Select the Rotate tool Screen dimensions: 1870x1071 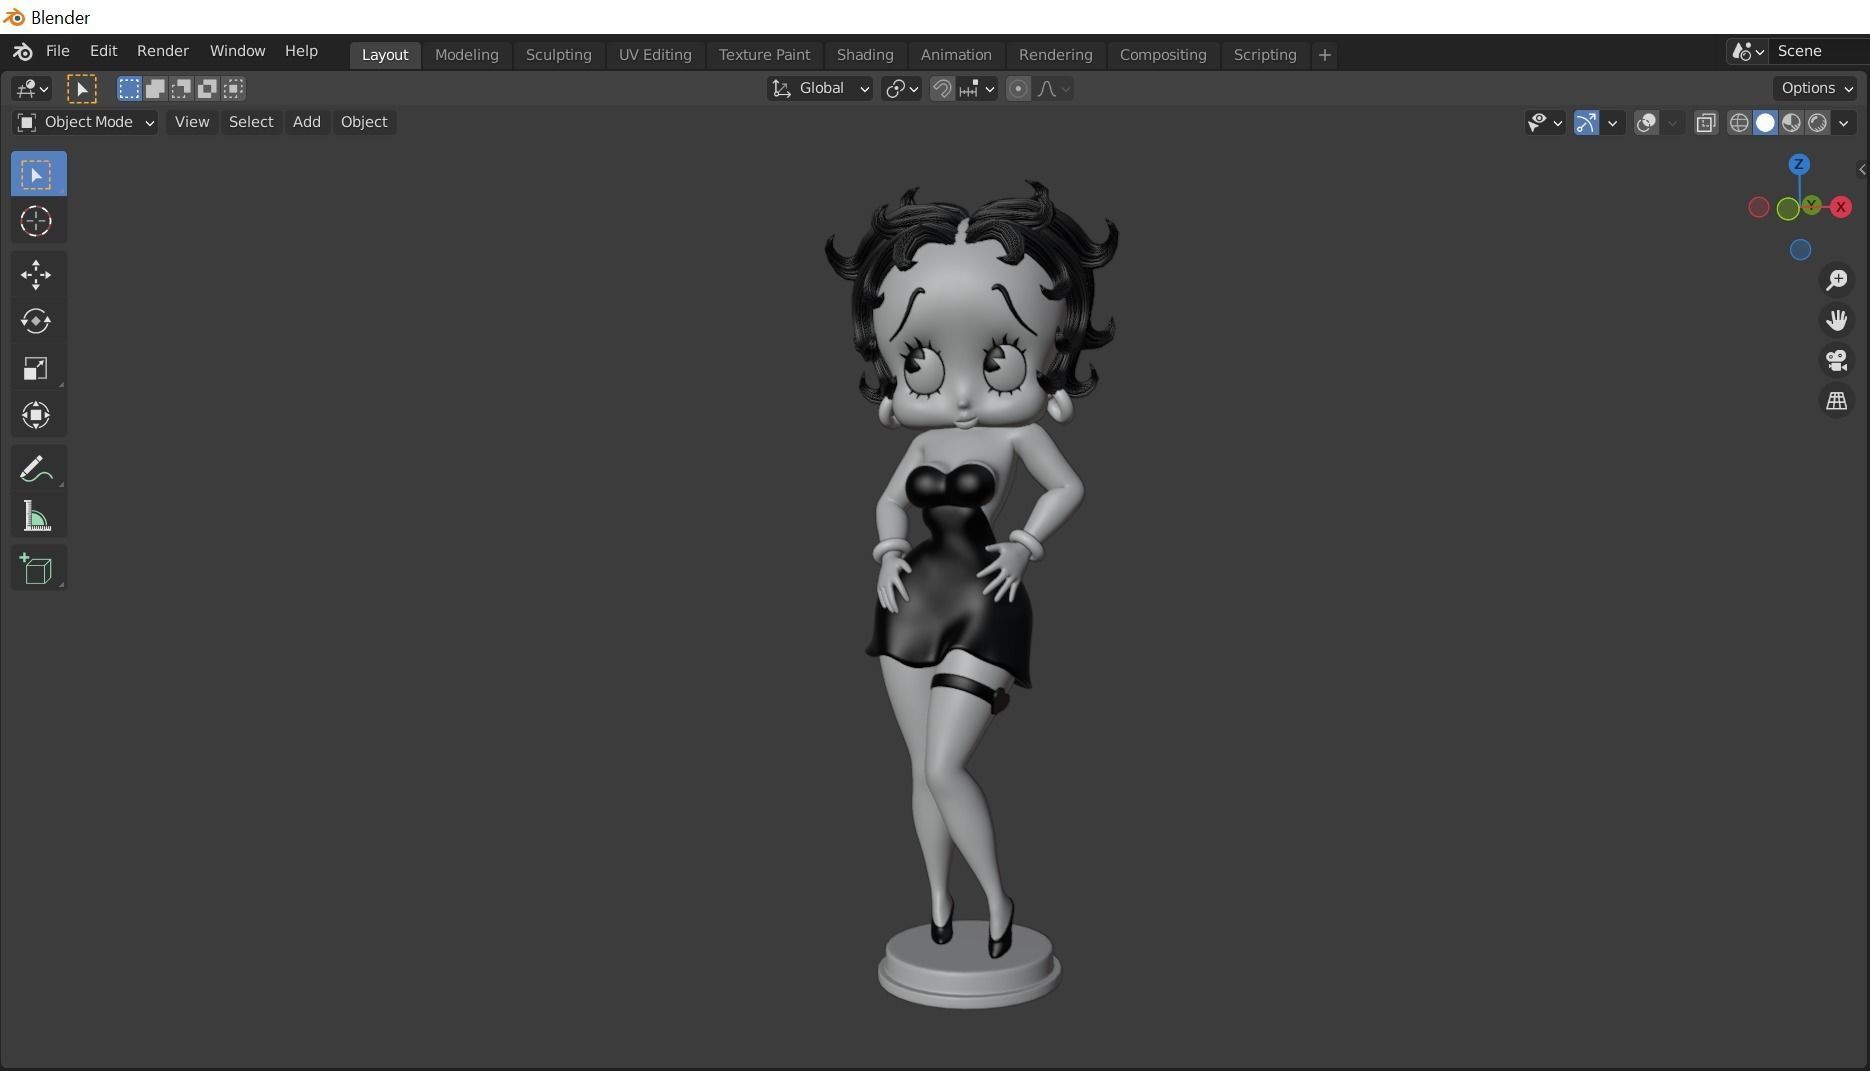click(38, 321)
